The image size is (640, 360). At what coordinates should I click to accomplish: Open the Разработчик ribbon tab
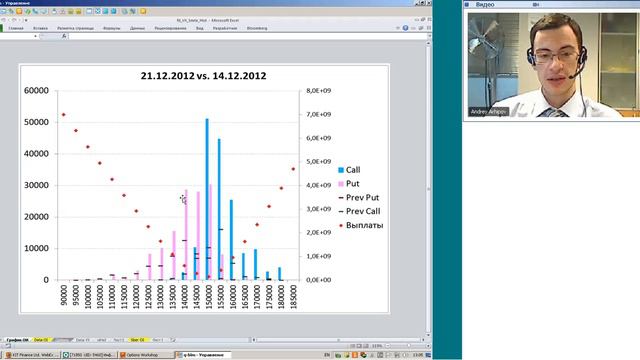click(x=225, y=28)
